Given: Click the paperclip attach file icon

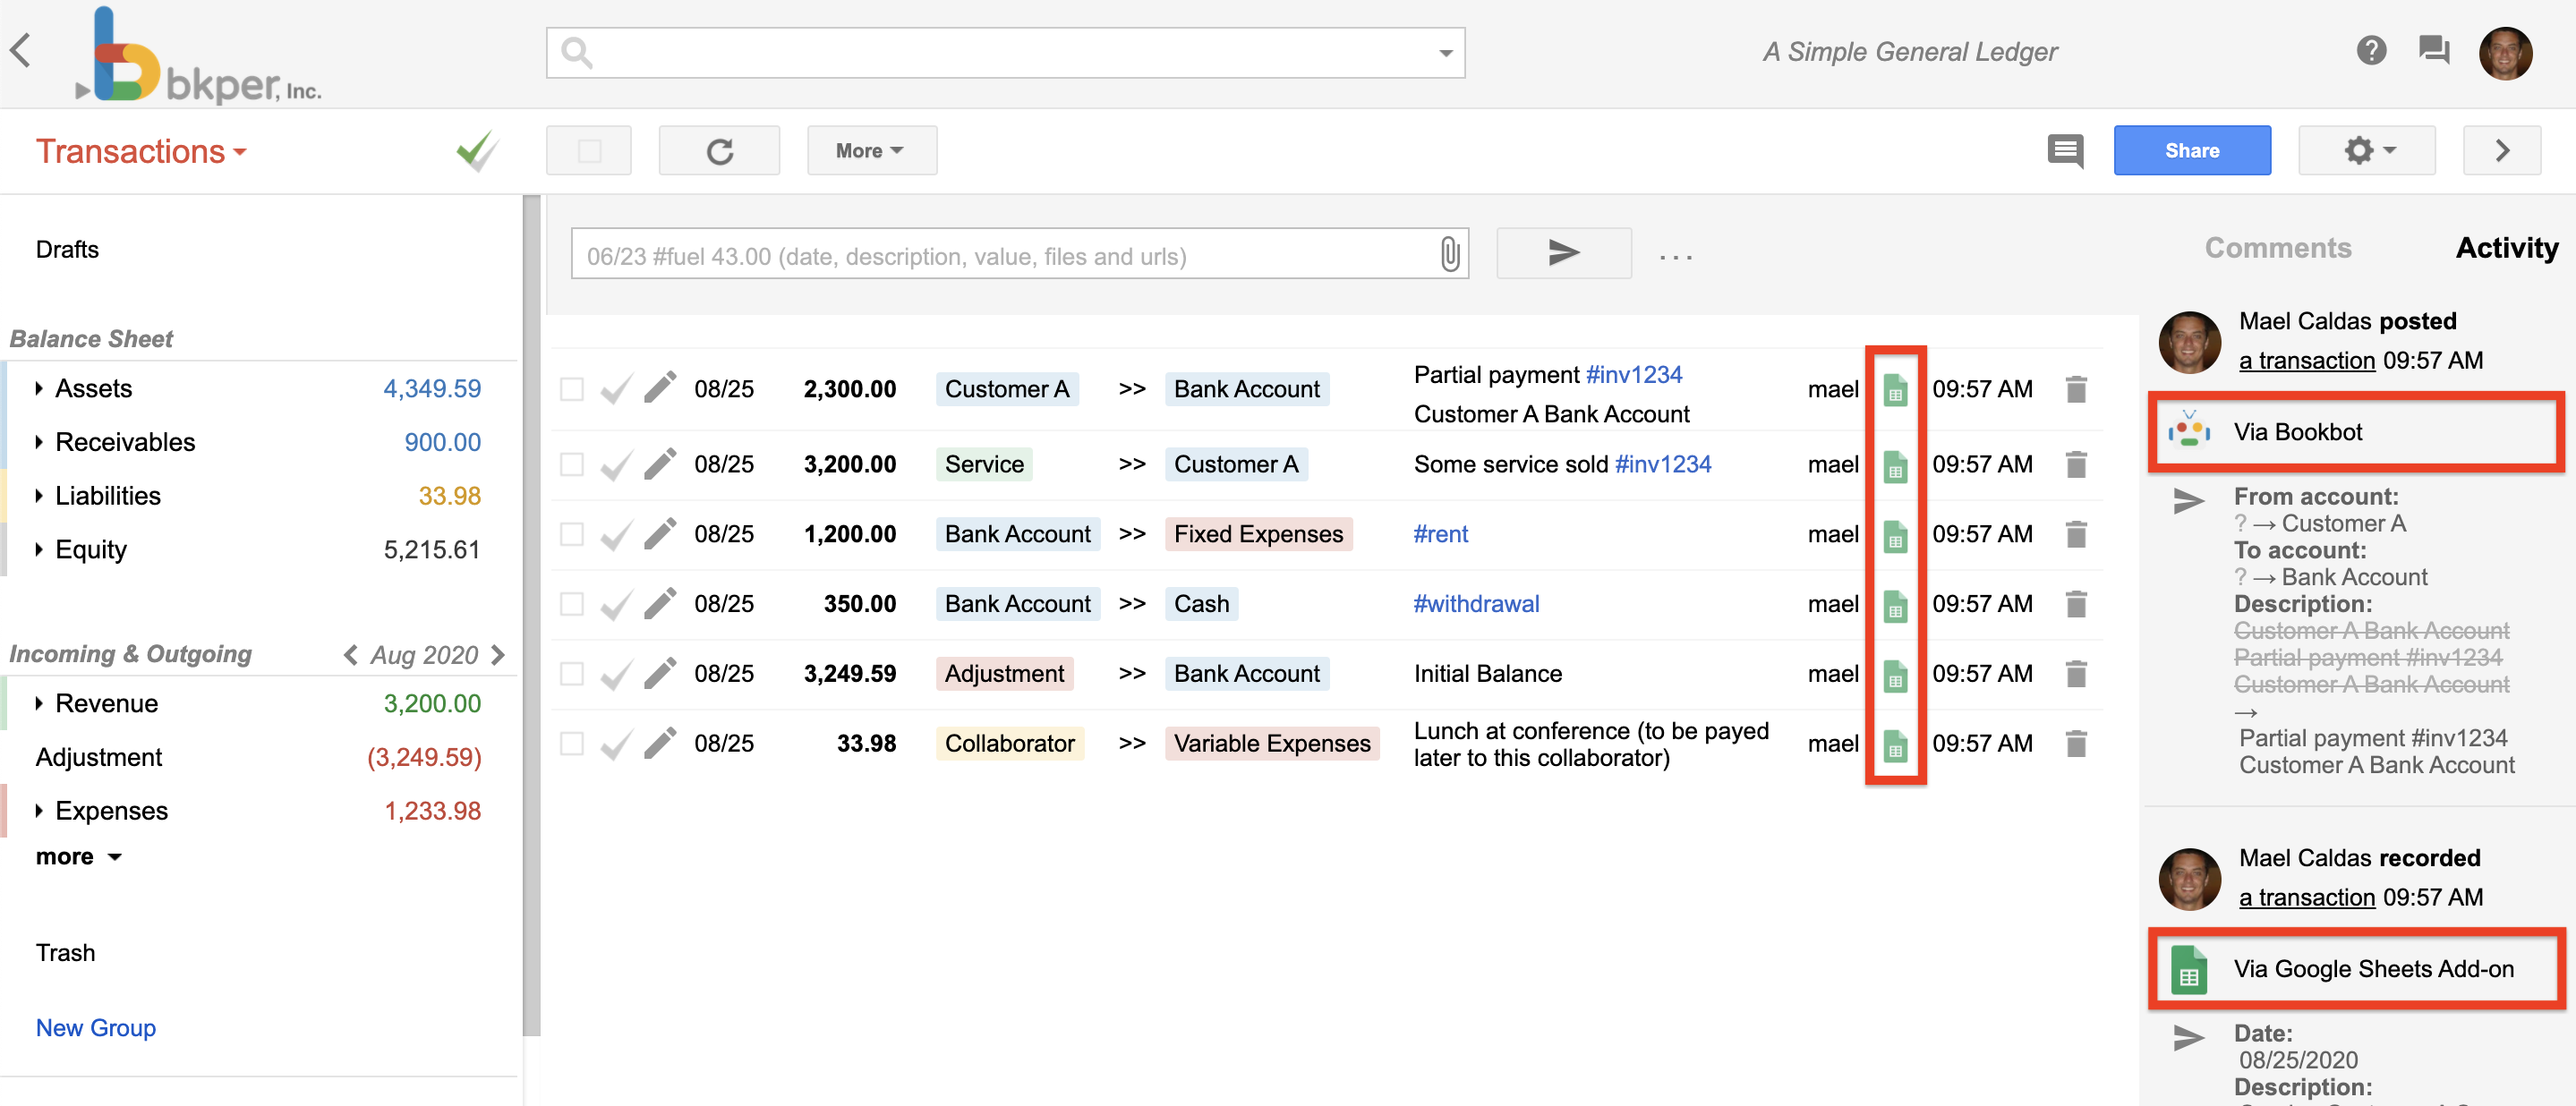Looking at the screenshot, I should [x=1449, y=255].
